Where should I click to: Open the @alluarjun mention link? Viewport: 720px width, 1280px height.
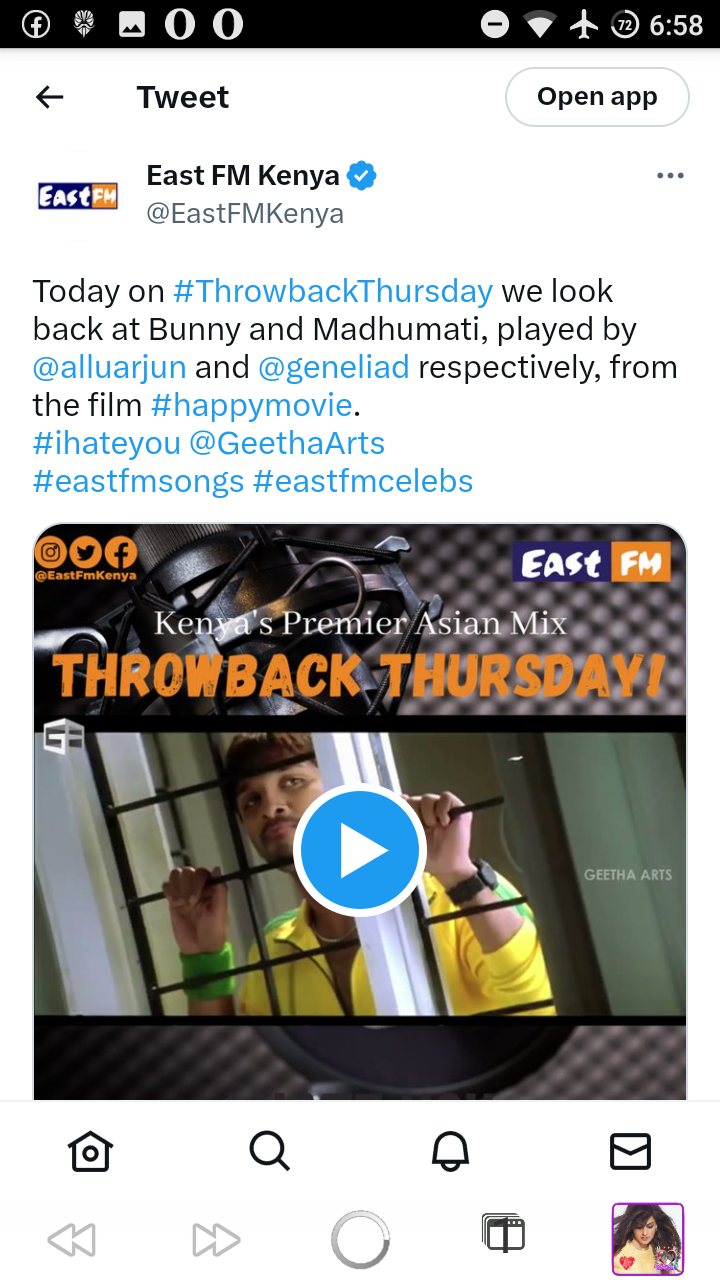coord(110,367)
